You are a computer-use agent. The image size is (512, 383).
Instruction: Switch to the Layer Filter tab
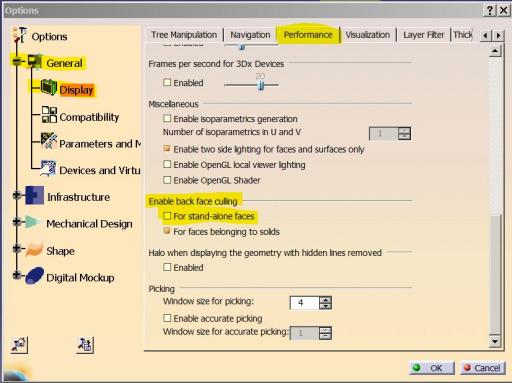(x=423, y=35)
